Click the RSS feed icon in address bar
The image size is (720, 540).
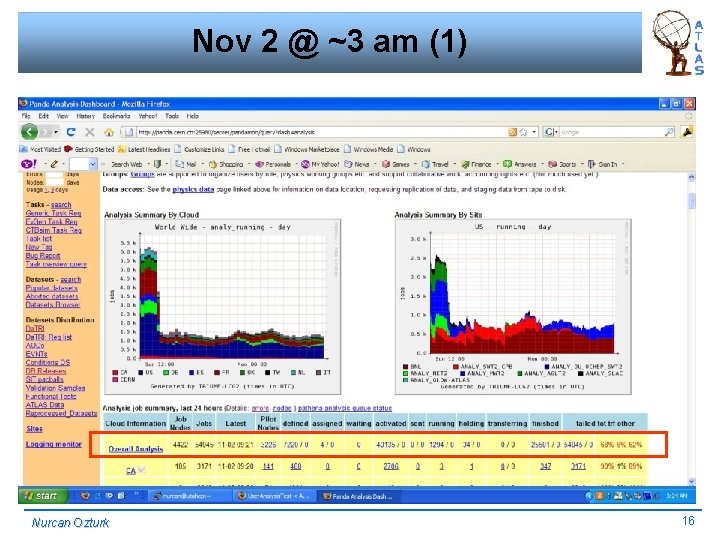pyautogui.click(x=512, y=132)
